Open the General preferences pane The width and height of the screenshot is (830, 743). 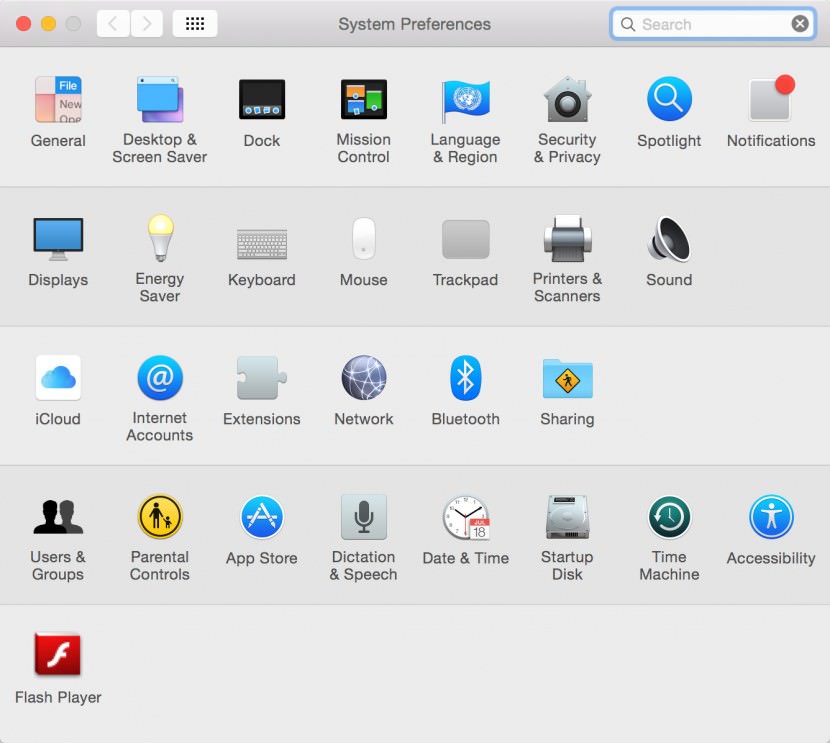coord(57,99)
